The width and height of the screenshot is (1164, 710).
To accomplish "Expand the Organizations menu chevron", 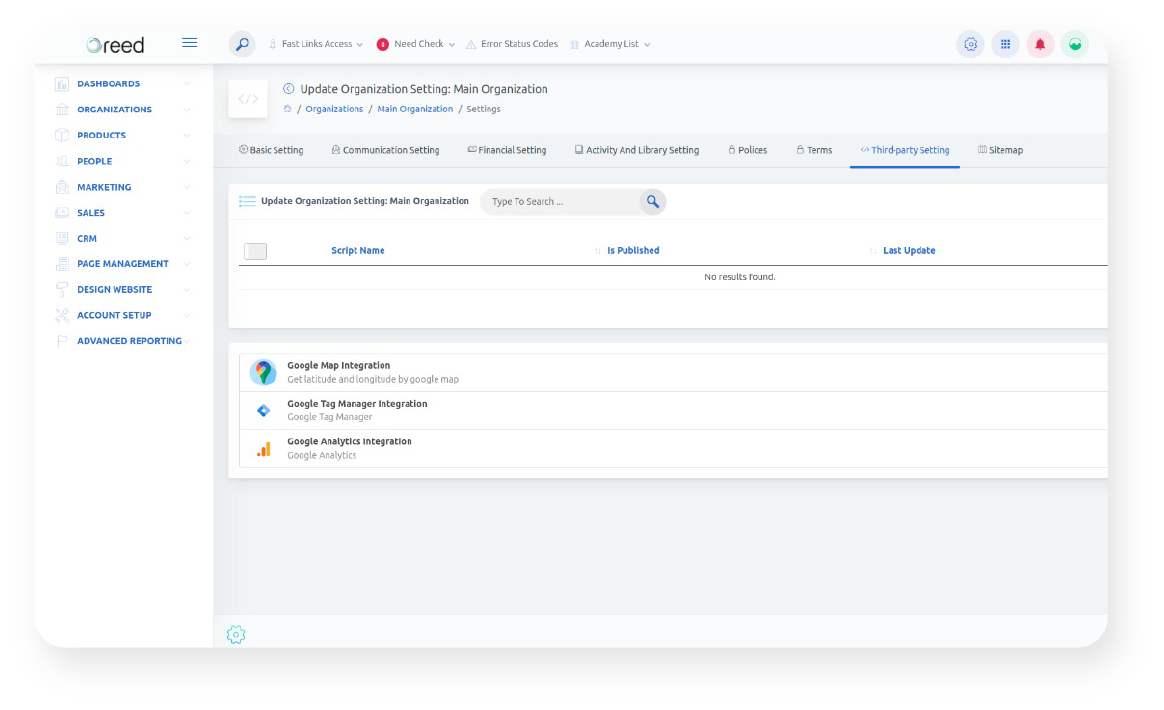I will click(187, 109).
